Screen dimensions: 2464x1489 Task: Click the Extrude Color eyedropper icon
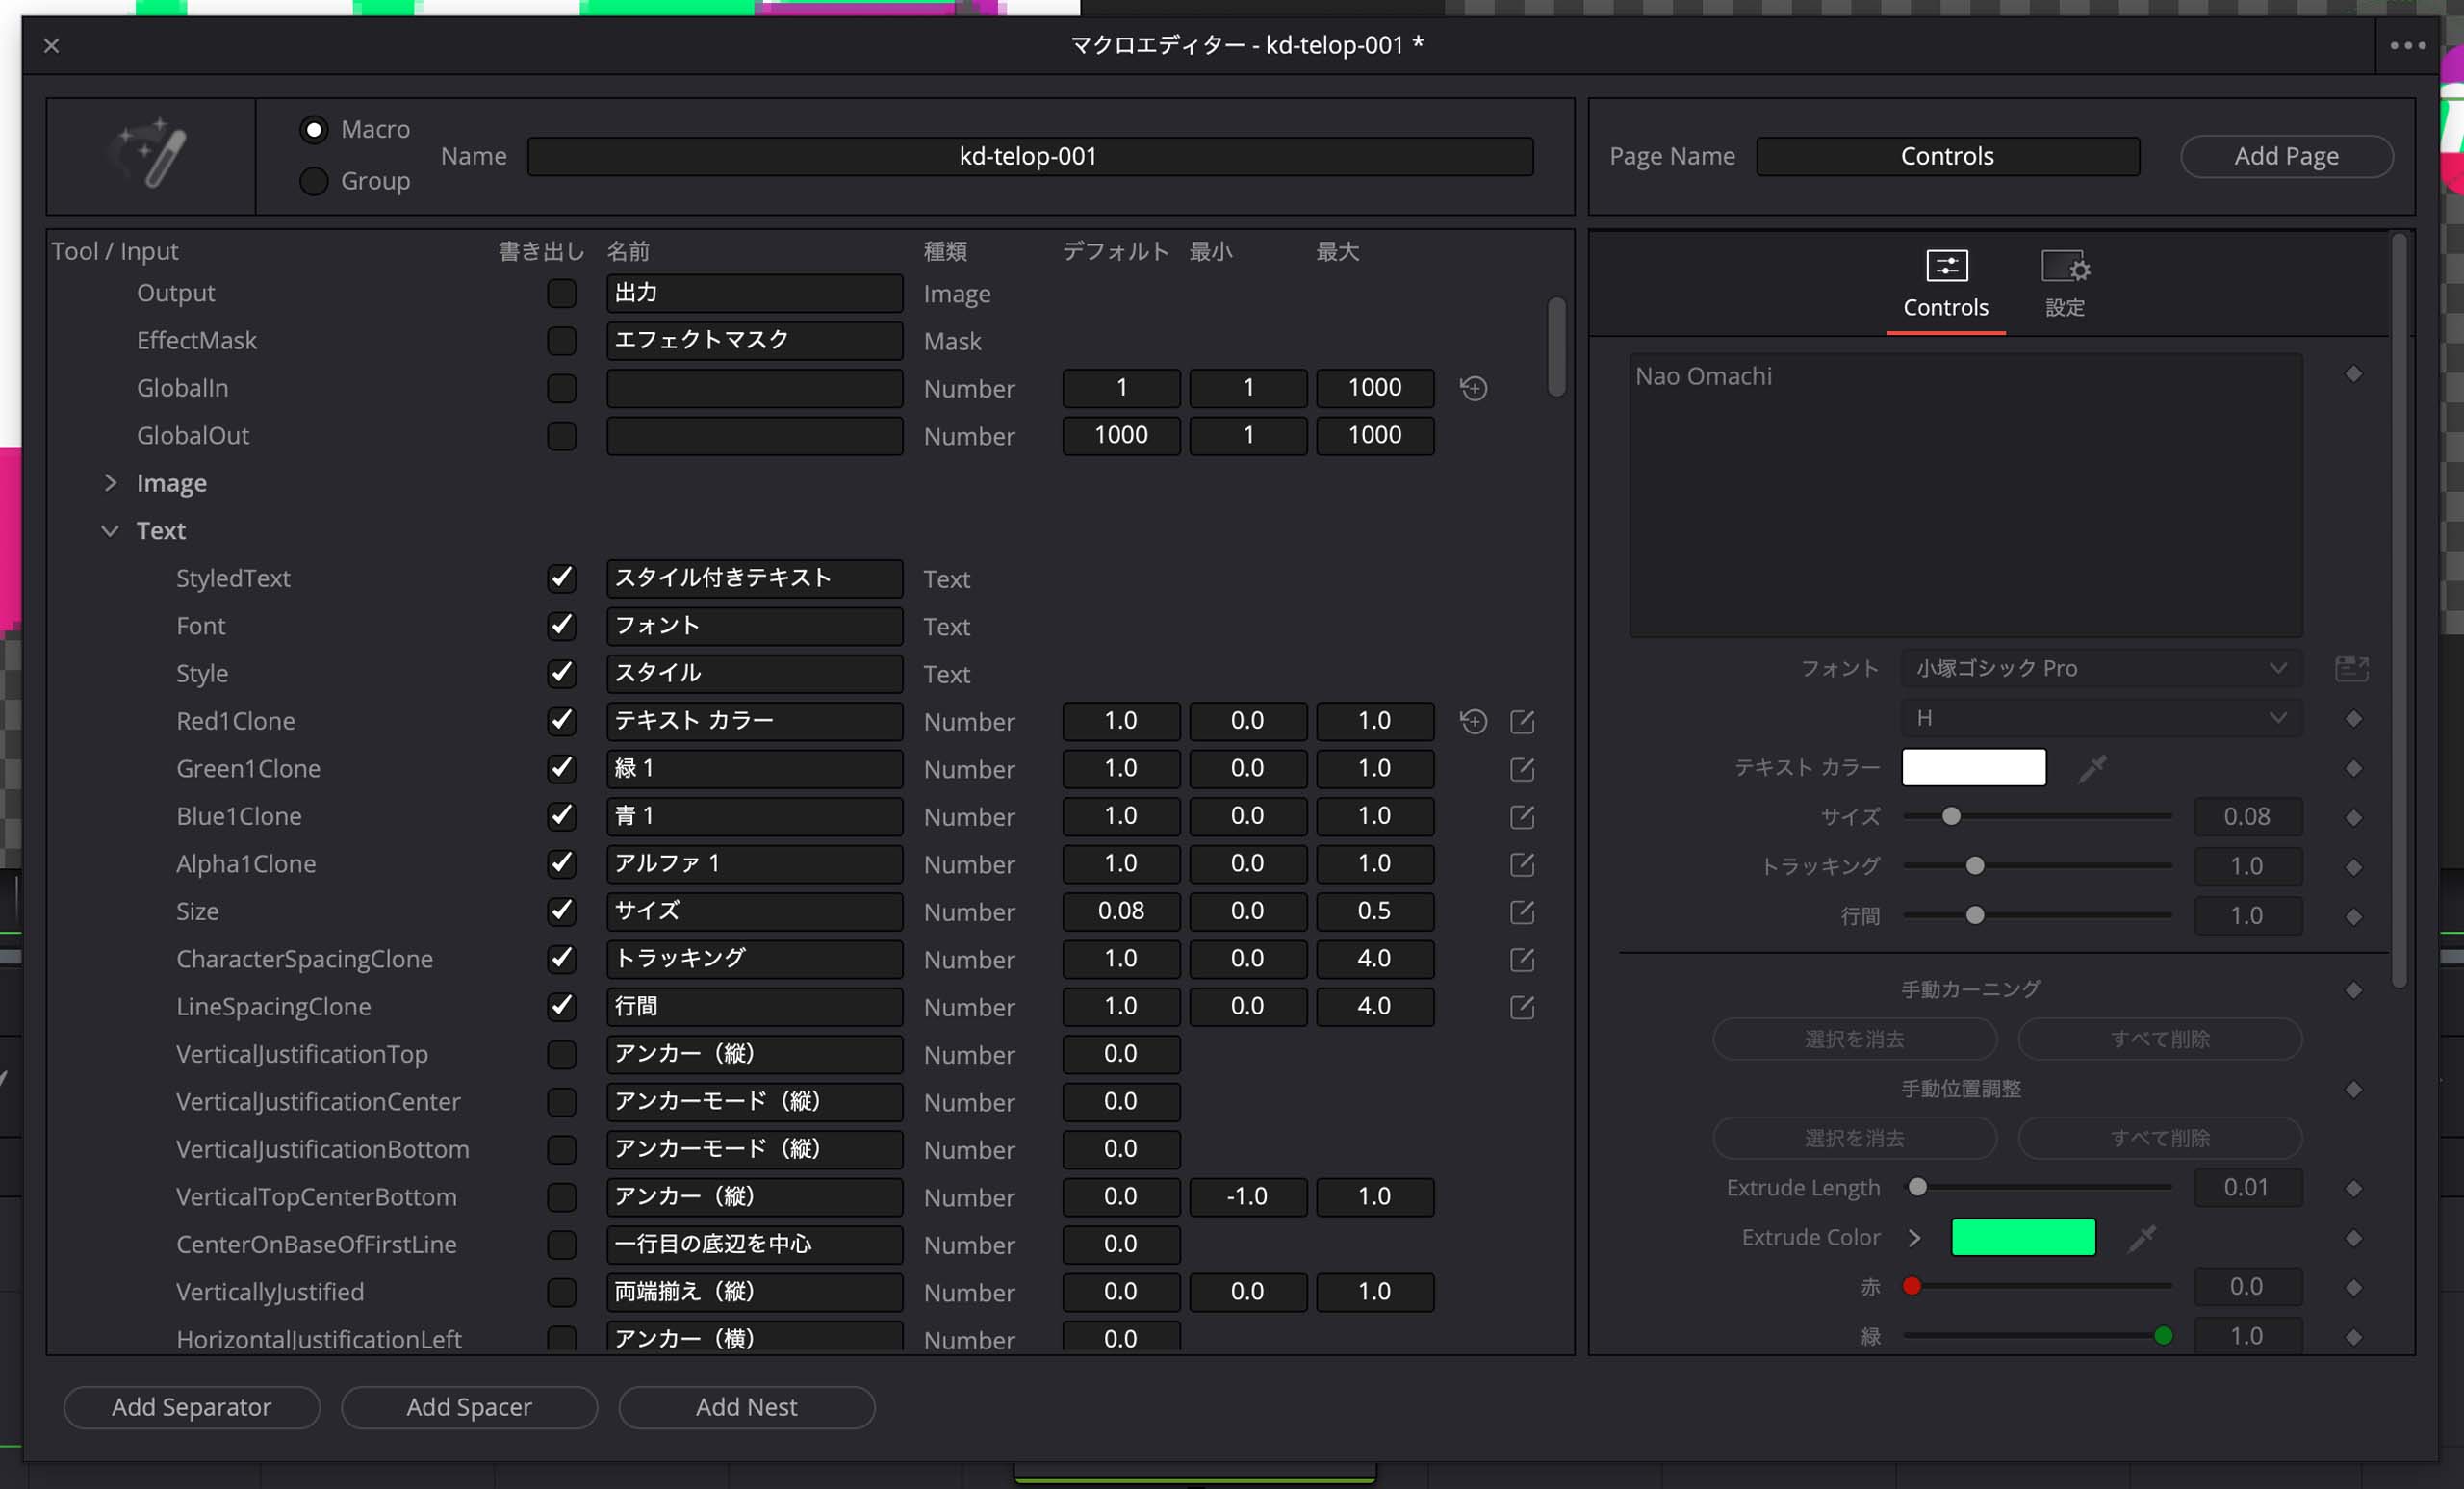point(2141,1238)
